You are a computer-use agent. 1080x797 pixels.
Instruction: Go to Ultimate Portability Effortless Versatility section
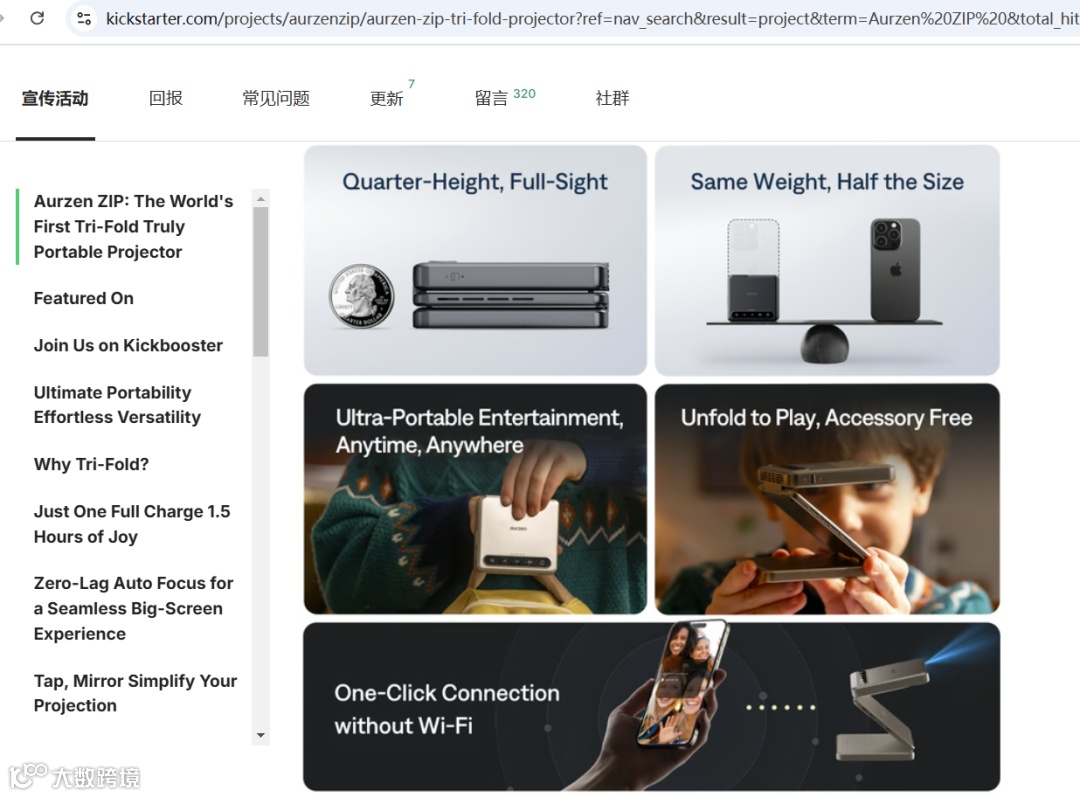tap(117, 404)
